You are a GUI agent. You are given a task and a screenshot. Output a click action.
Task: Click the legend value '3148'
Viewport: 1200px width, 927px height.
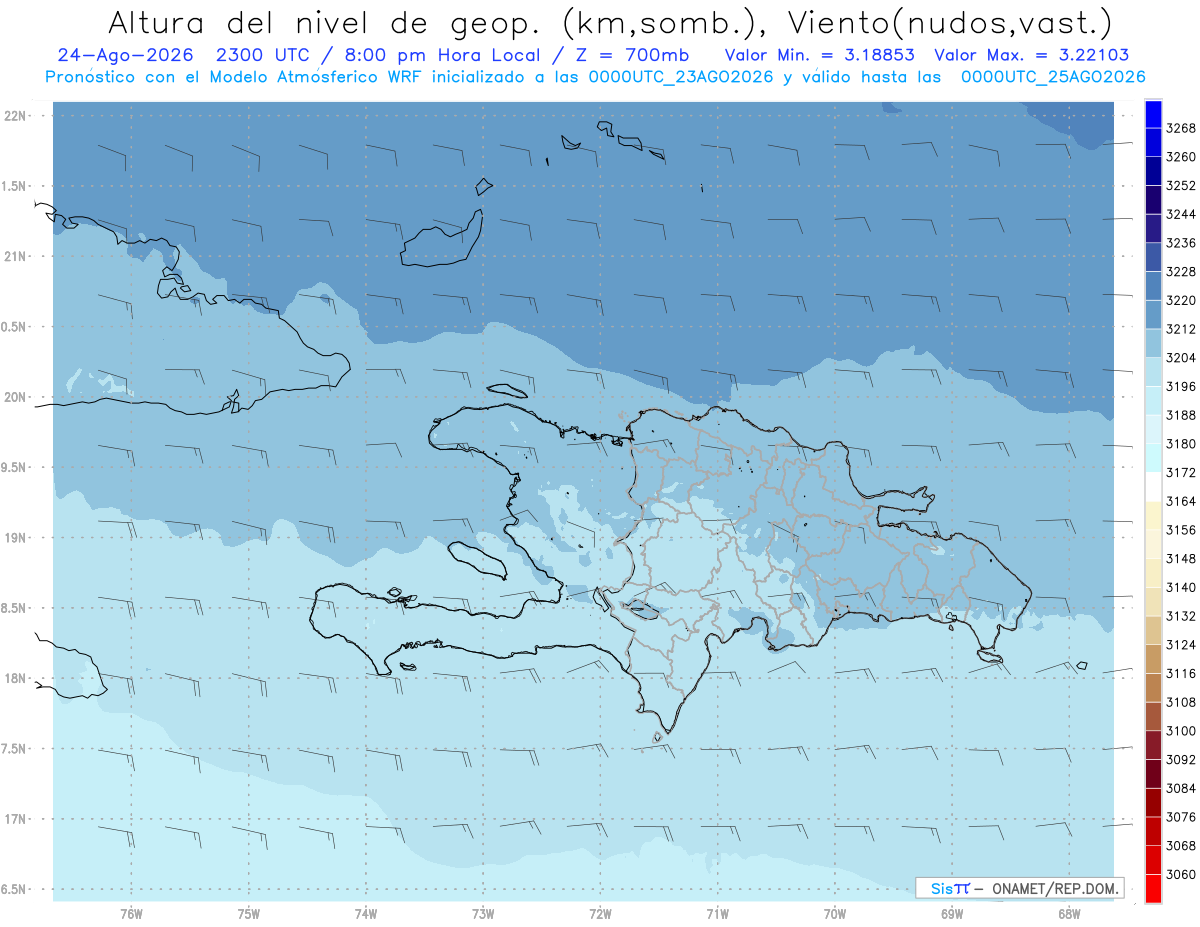click(x=1181, y=558)
